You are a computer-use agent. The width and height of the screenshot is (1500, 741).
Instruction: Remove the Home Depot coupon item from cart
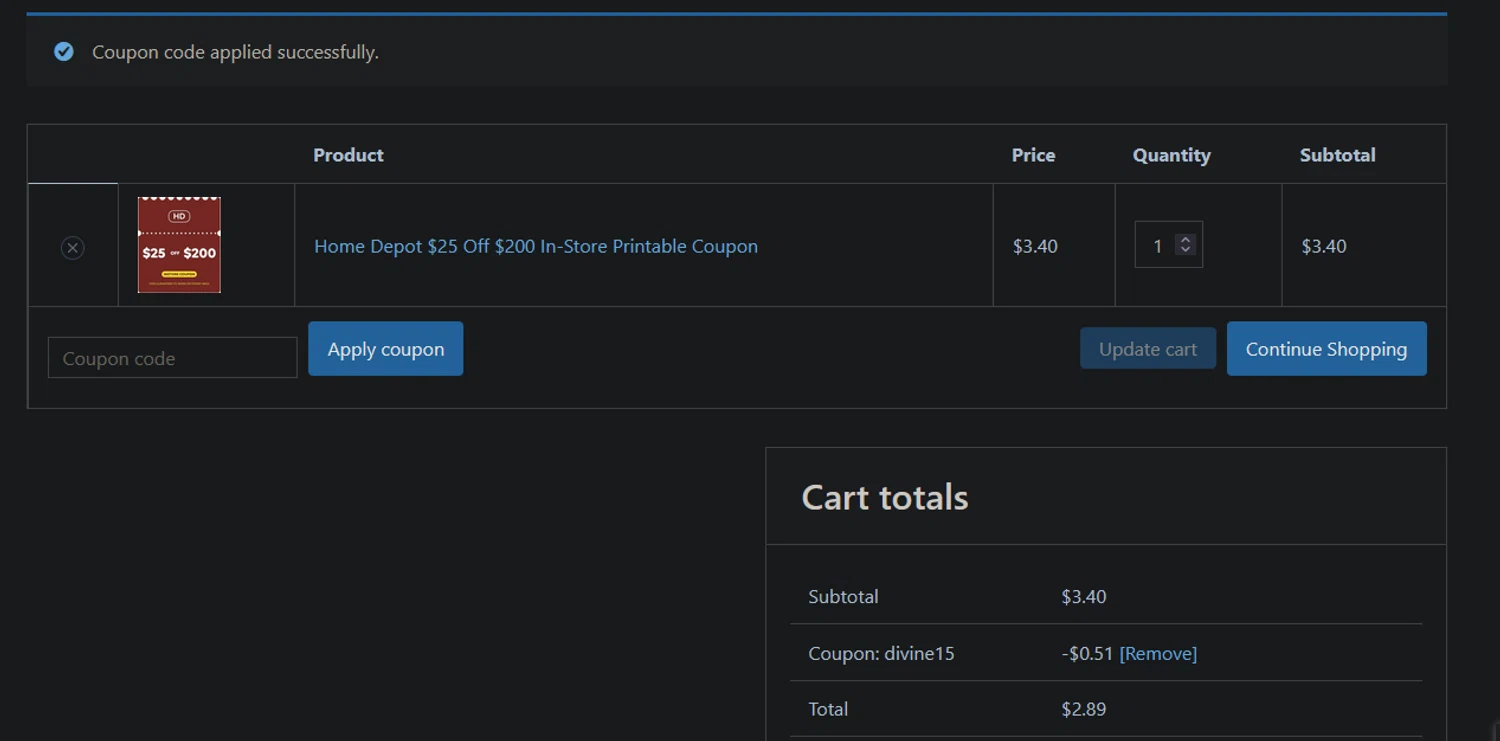[72, 247]
